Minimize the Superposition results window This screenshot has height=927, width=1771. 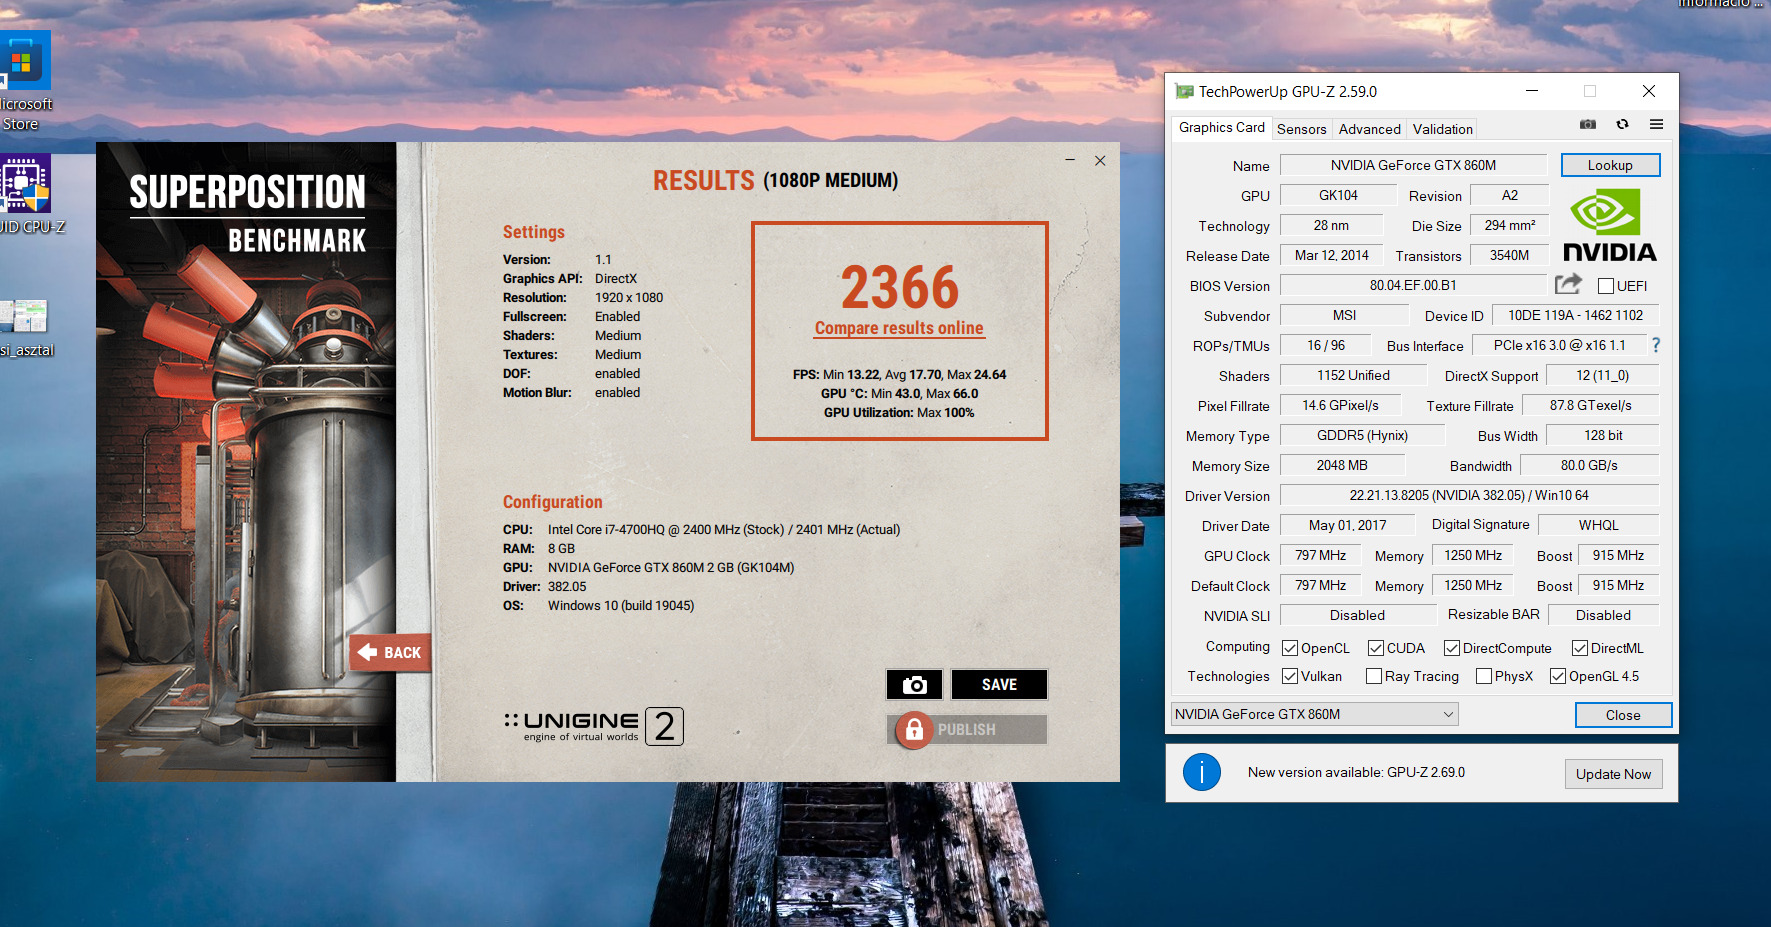pyautogui.click(x=1070, y=160)
